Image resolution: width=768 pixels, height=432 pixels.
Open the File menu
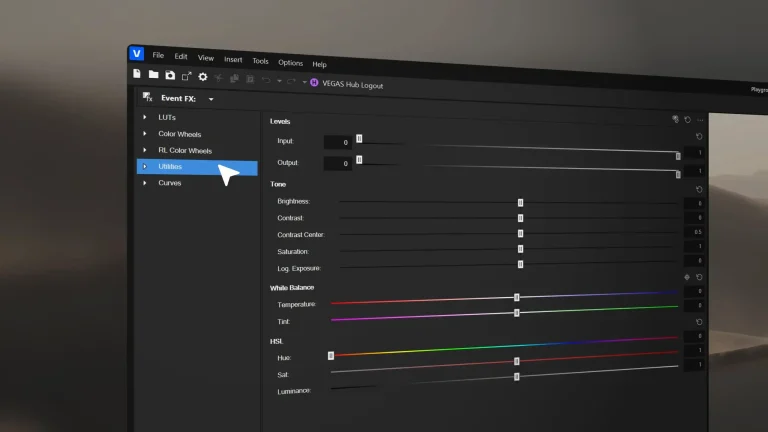point(158,55)
